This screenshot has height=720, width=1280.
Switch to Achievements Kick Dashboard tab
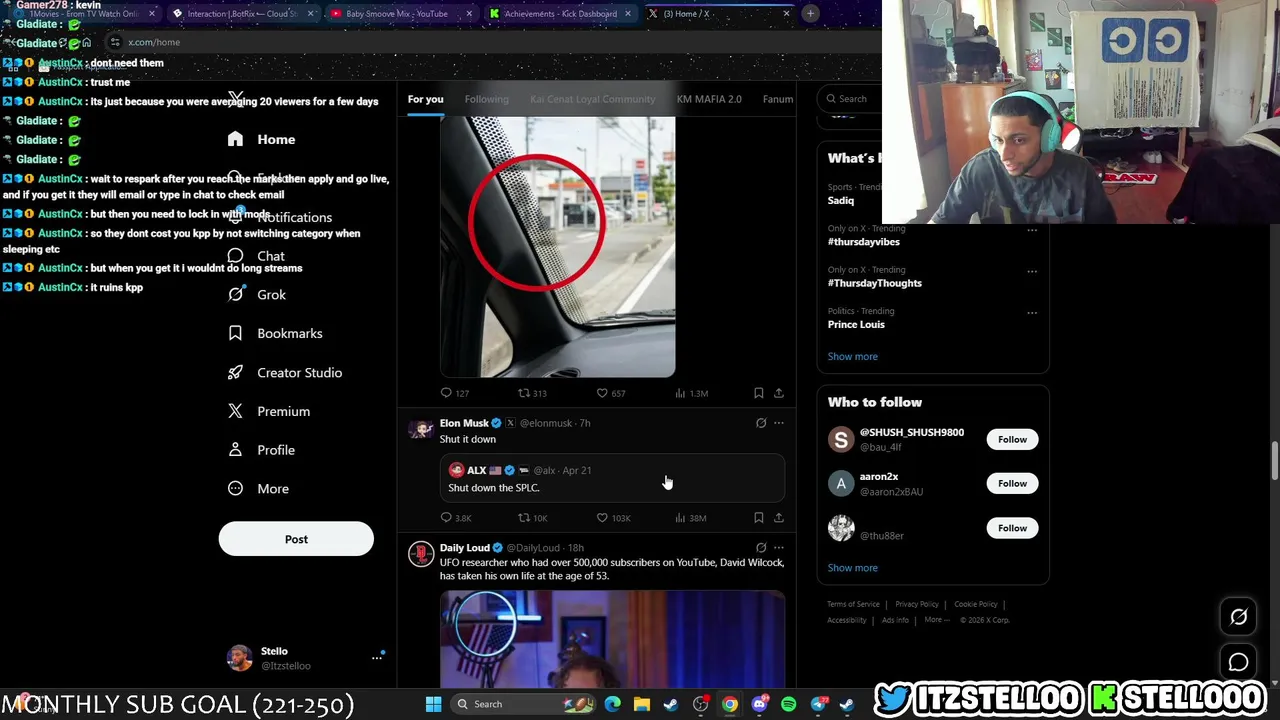[x=560, y=14]
